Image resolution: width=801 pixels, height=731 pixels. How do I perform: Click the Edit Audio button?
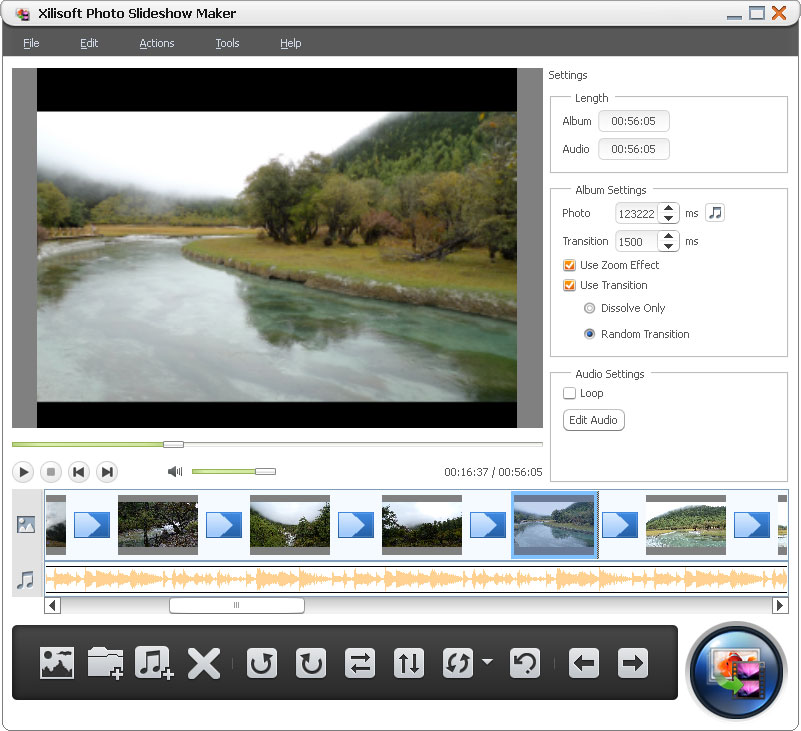click(594, 420)
